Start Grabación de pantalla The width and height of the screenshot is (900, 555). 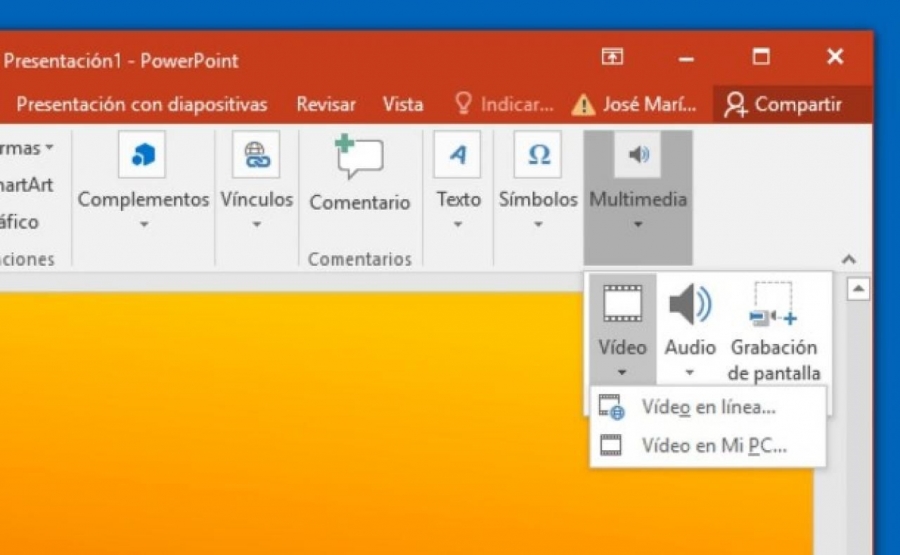click(x=773, y=331)
